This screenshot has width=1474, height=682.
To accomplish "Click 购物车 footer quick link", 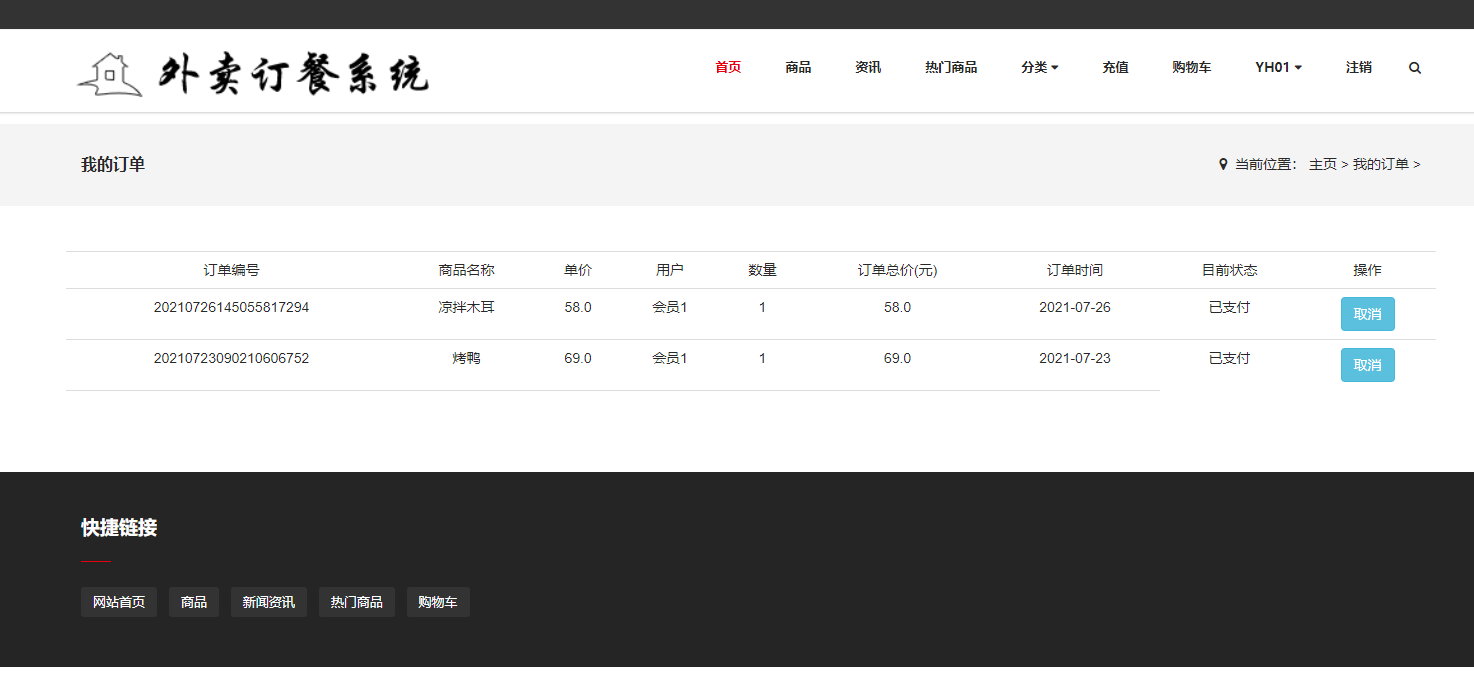I will pos(437,602).
